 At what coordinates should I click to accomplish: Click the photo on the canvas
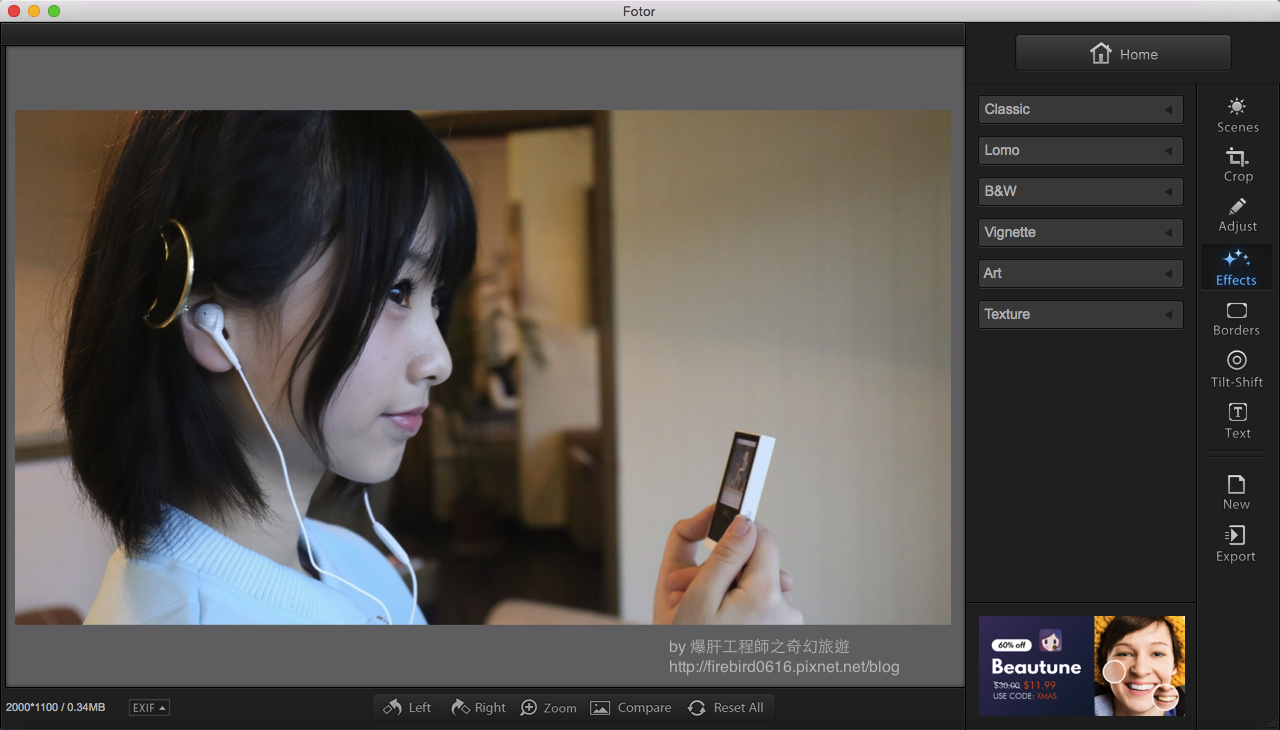coord(483,367)
